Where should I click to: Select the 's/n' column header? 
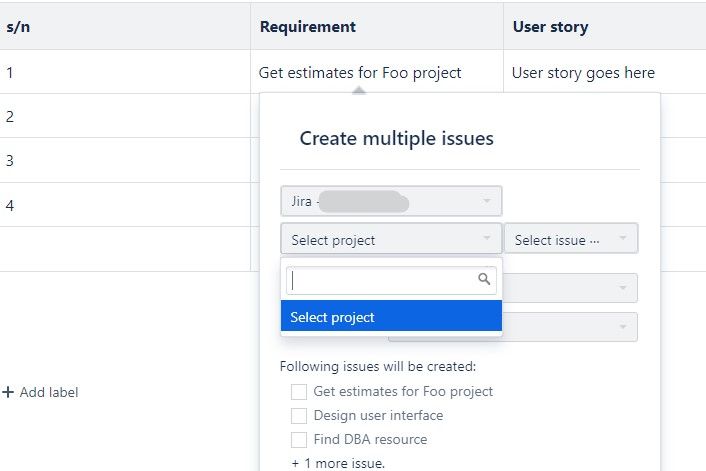click(x=125, y=27)
